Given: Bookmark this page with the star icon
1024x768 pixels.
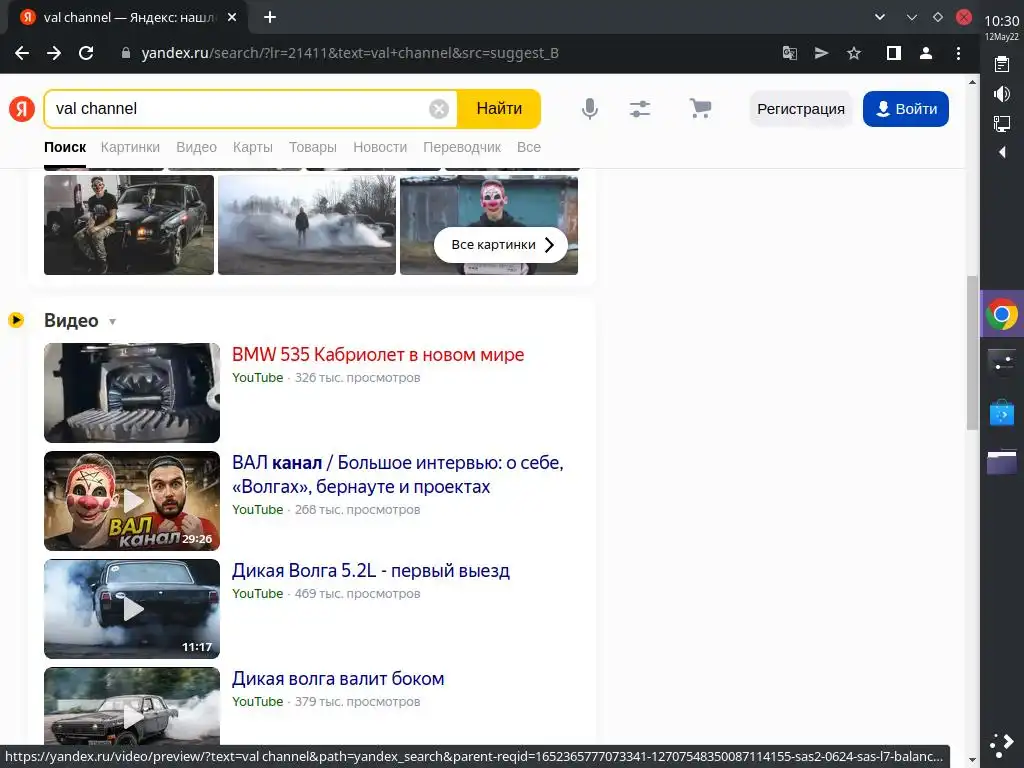Looking at the screenshot, I should 854,53.
